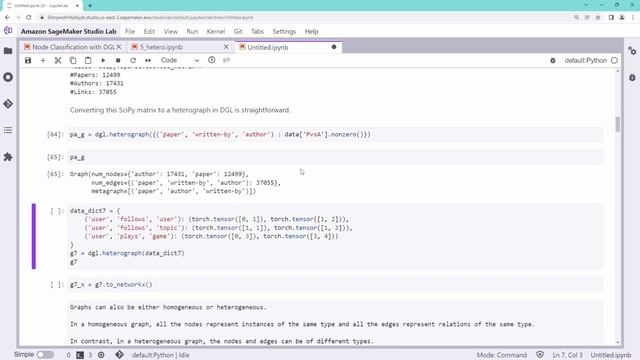Open a new browser tab

pos(90,5)
